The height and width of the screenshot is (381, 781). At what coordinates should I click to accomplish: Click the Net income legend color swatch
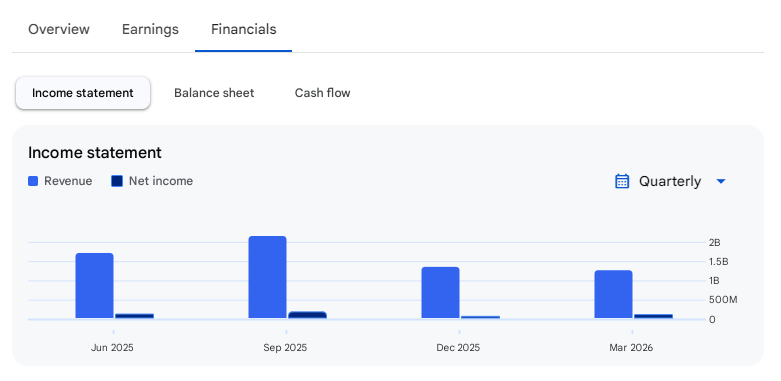pyautogui.click(x=117, y=181)
